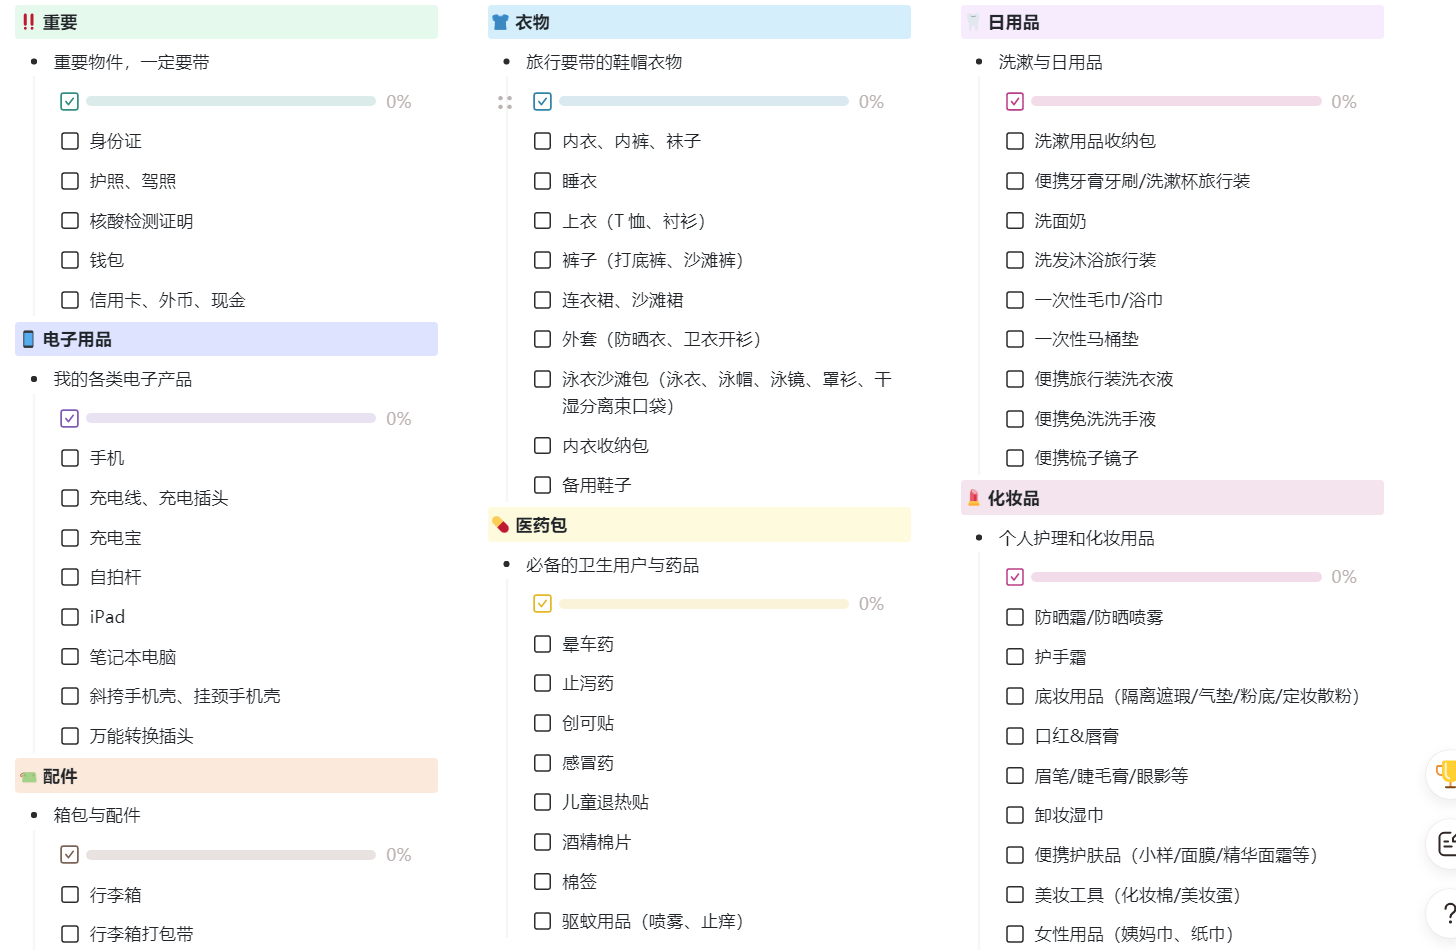This screenshot has height=950, width=1456.
Task: Click the drag handle beside the 衣物 checklist
Action: [505, 101]
